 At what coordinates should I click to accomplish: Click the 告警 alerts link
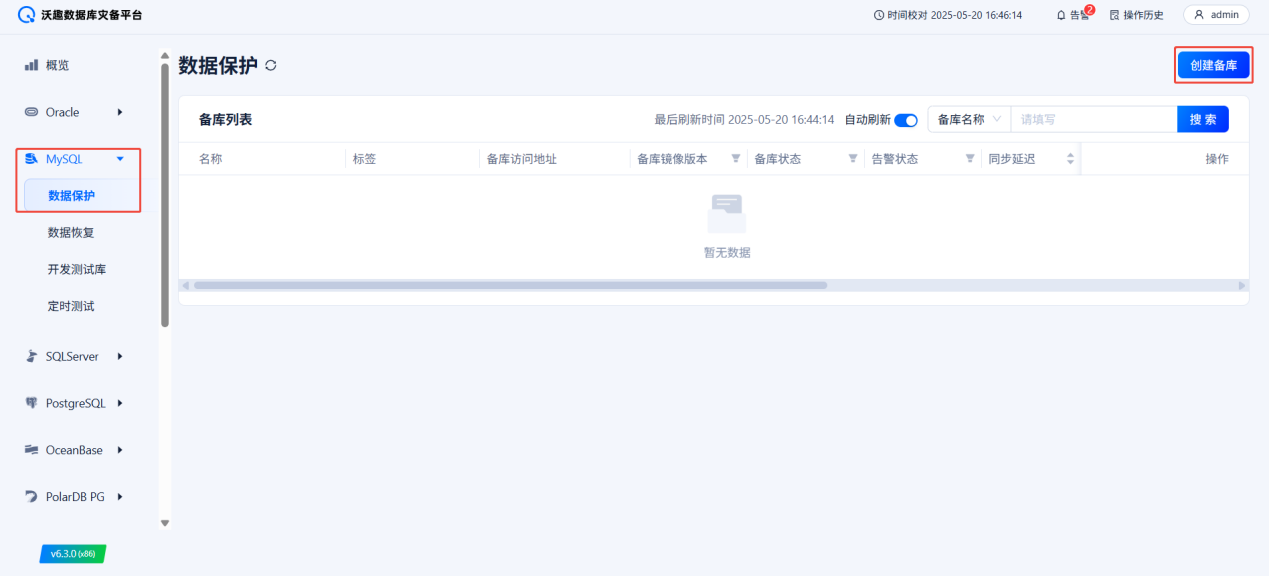pyautogui.click(x=1073, y=15)
